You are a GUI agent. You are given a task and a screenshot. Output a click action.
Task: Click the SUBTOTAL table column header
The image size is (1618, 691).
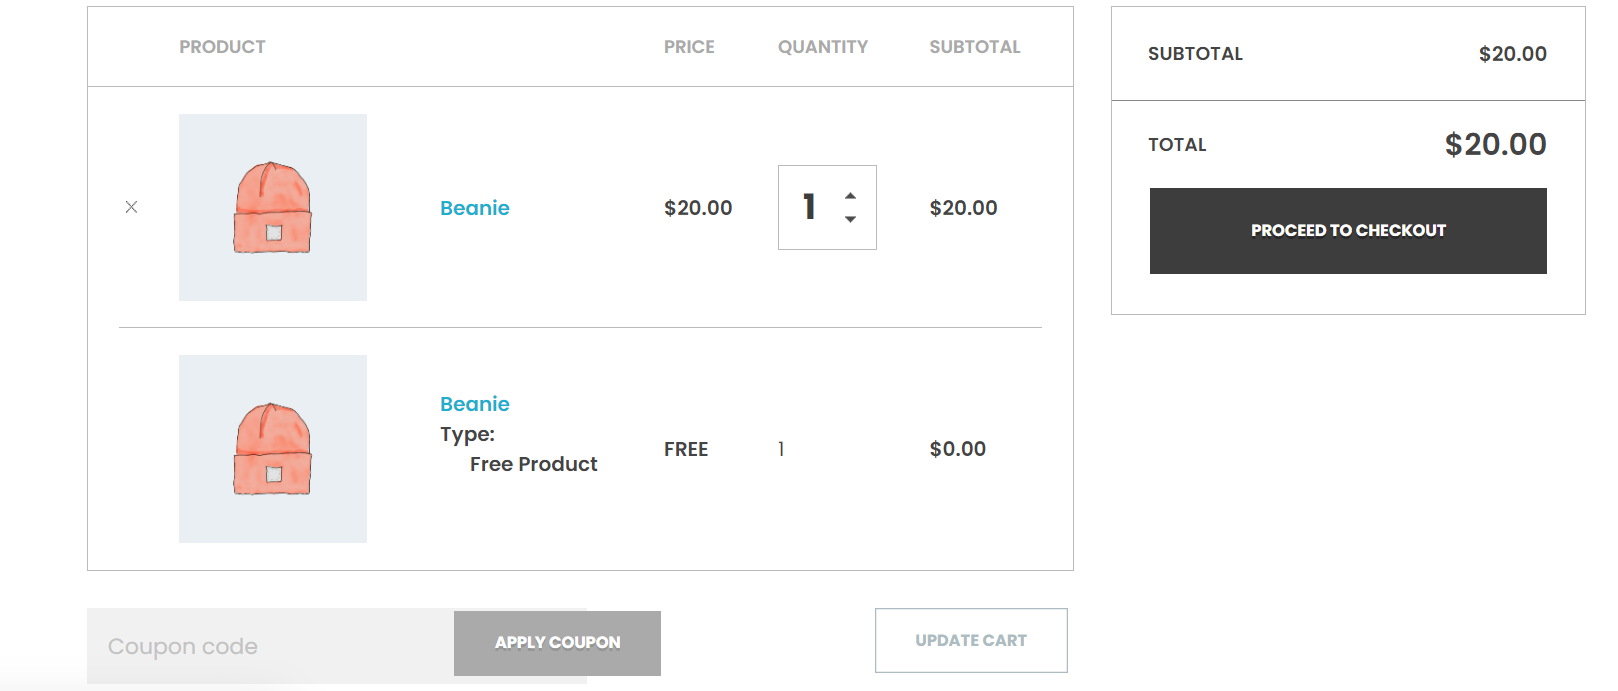(975, 47)
